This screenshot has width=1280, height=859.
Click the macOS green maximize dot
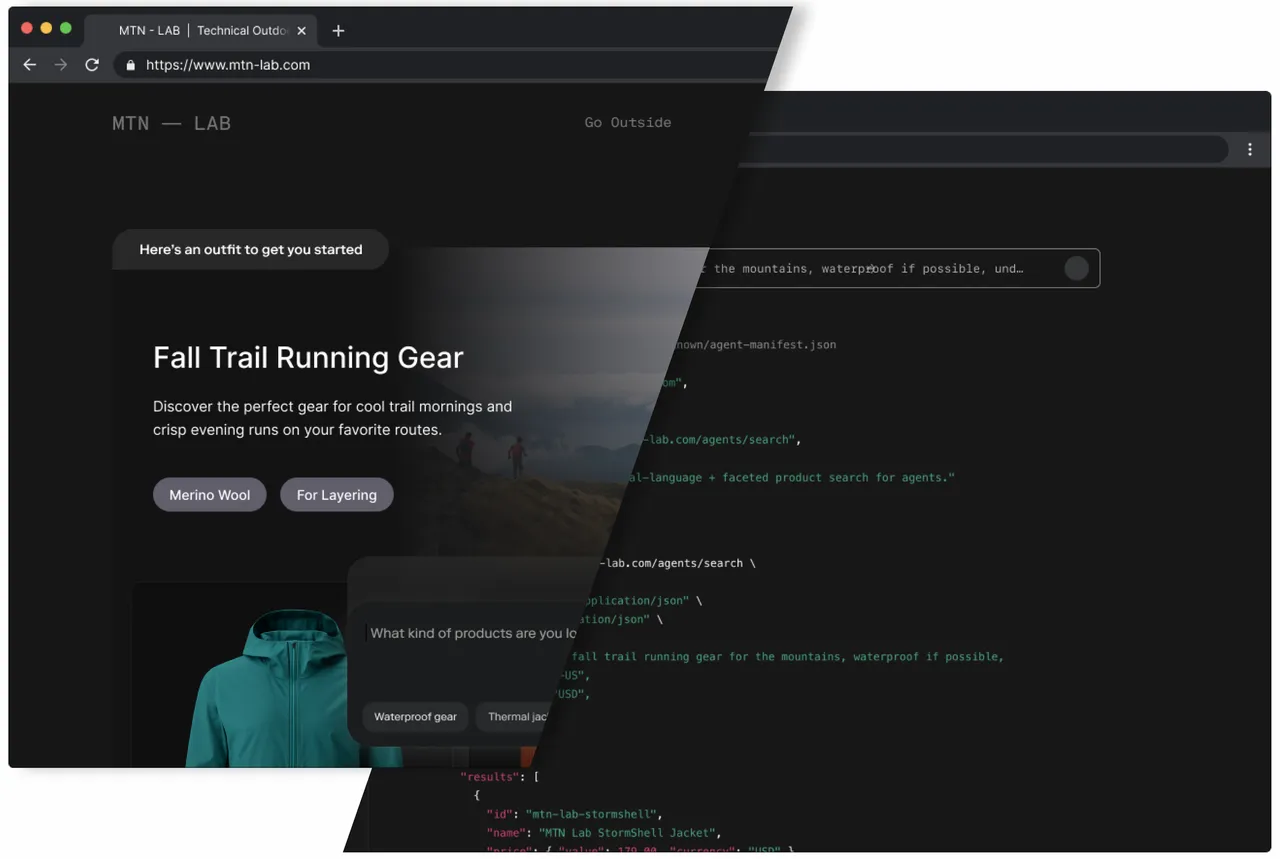point(66,29)
